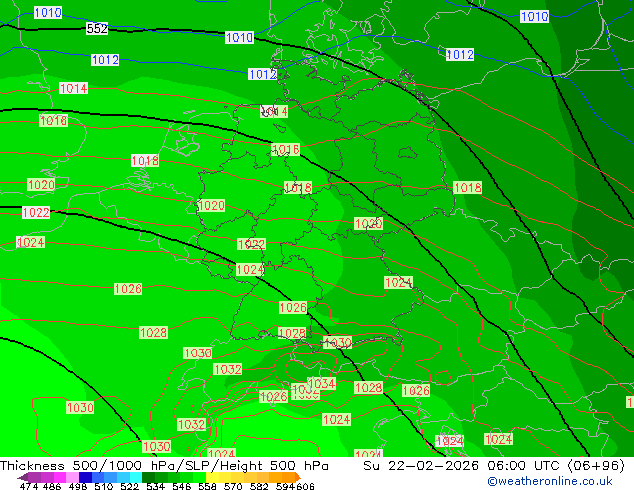634x490 pixels.
Task: Click the 1024 label at far left edge
Action: click(30, 243)
